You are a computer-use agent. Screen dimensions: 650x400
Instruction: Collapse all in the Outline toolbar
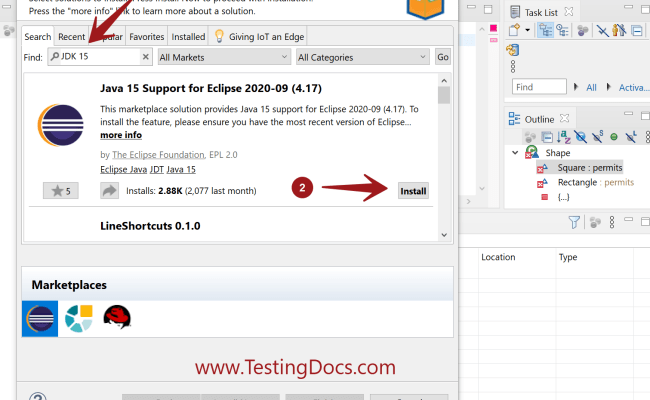point(547,137)
